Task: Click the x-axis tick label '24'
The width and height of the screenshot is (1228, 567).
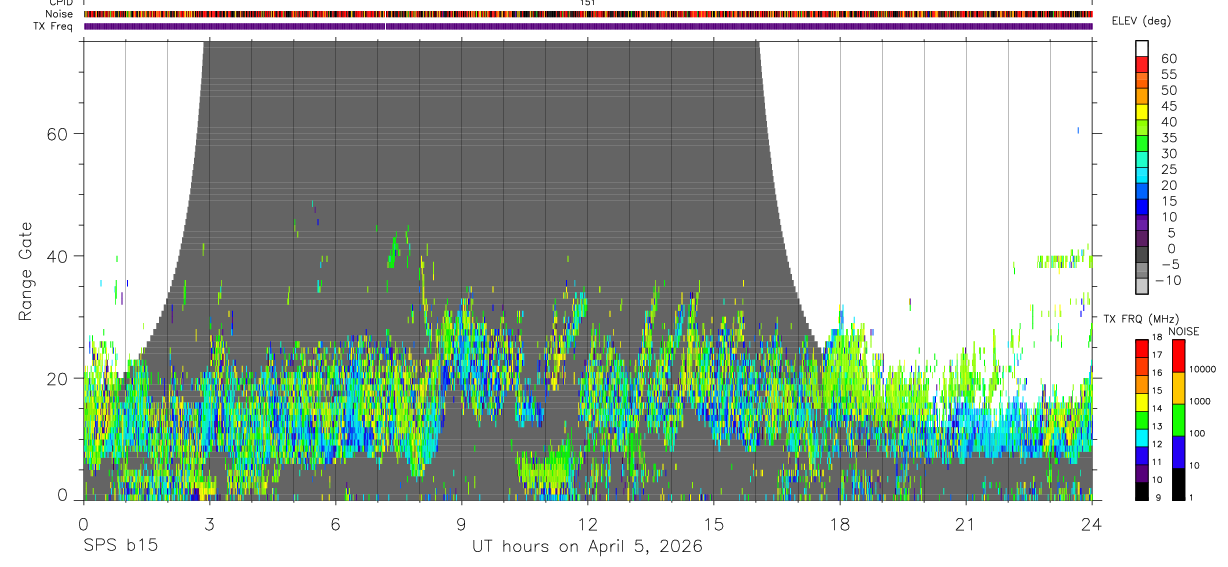Action: 1092,524
